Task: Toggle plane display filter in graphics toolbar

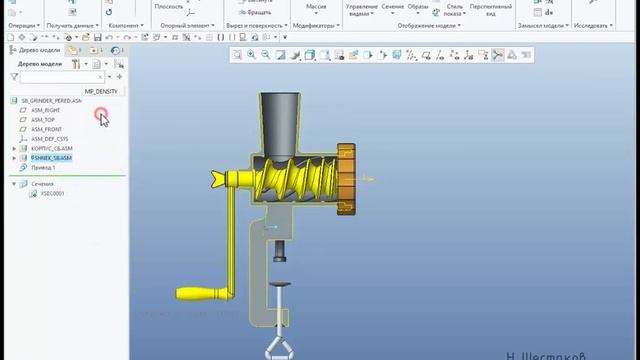Action: (x=426, y=55)
